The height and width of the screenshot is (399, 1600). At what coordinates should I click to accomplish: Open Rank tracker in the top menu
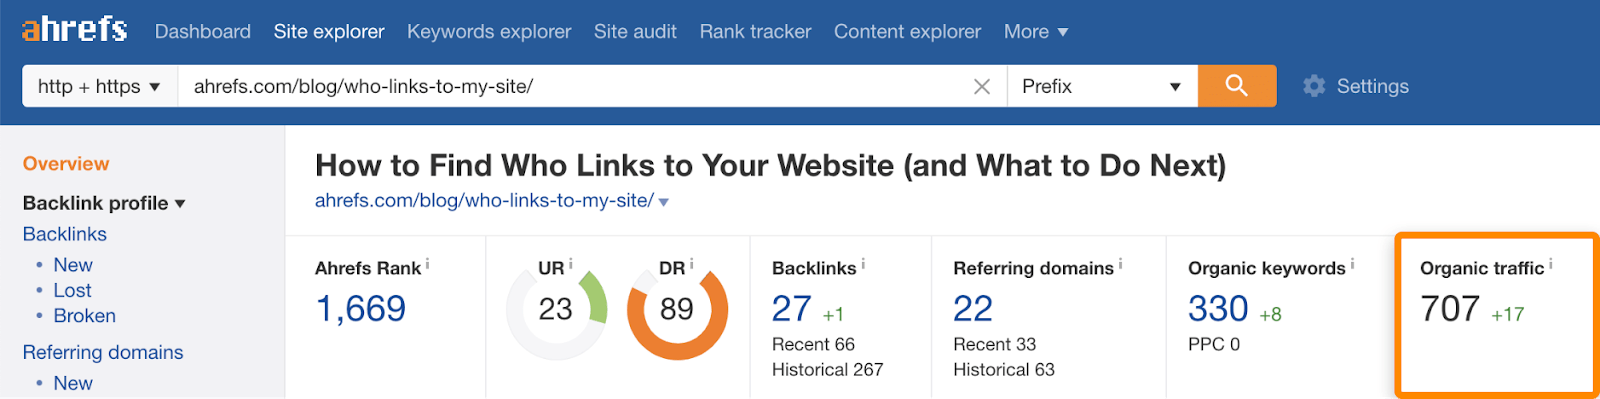tap(755, 32)
